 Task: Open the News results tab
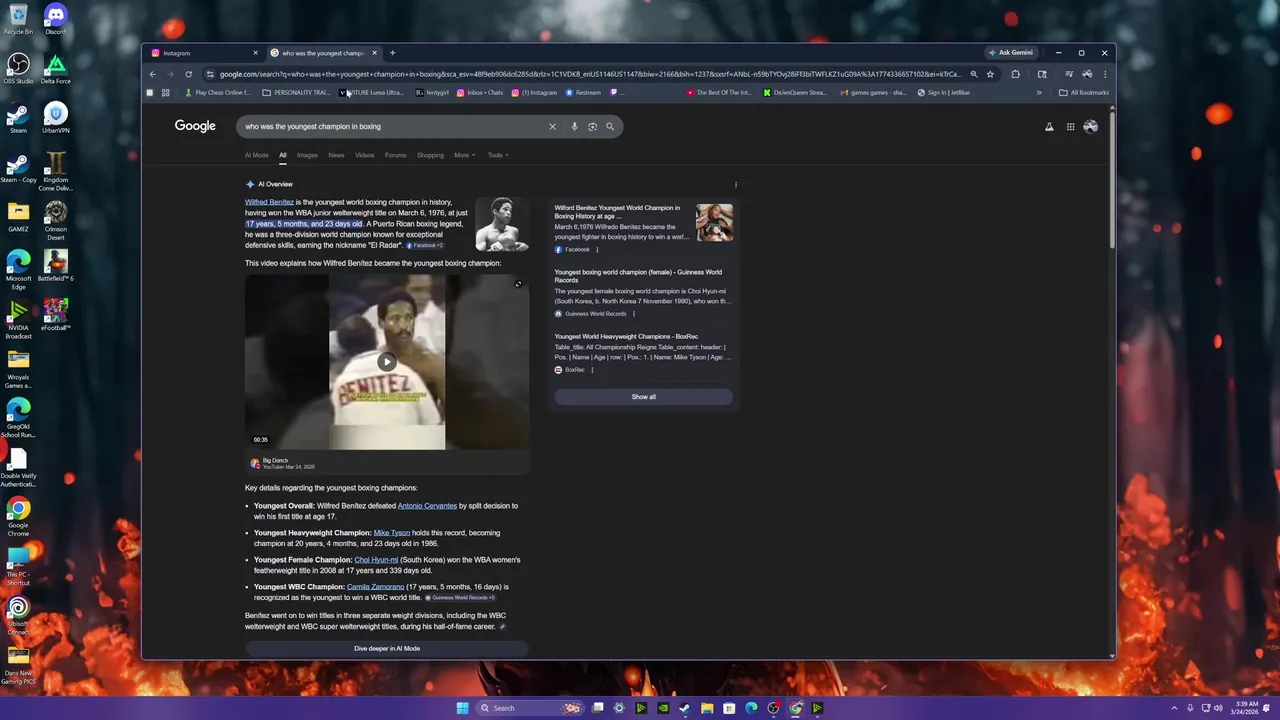pyautogui.click(x=336, y=155)
